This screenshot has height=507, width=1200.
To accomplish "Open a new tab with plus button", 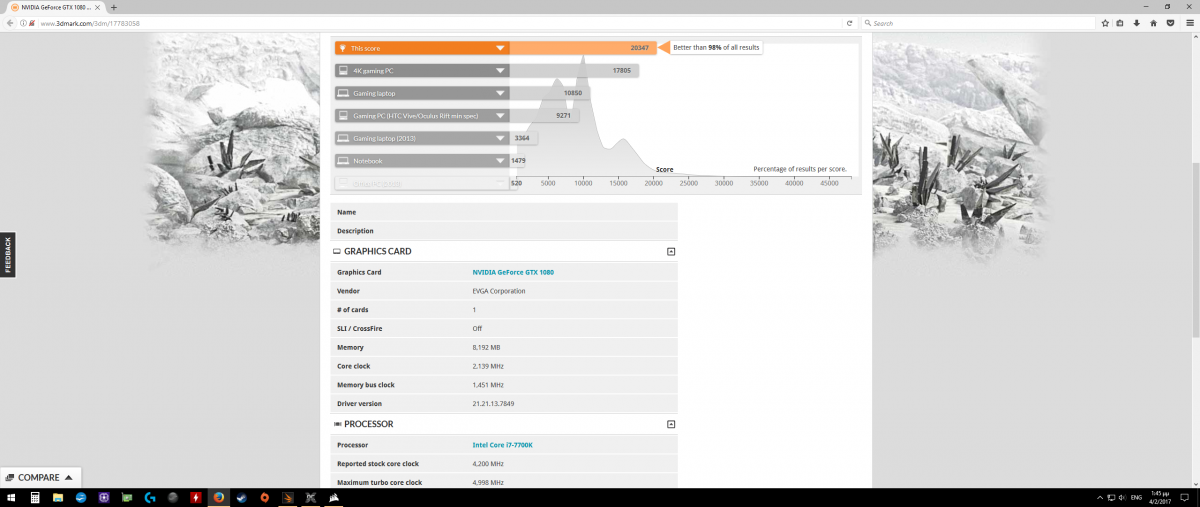I will [x=114, y=7].
